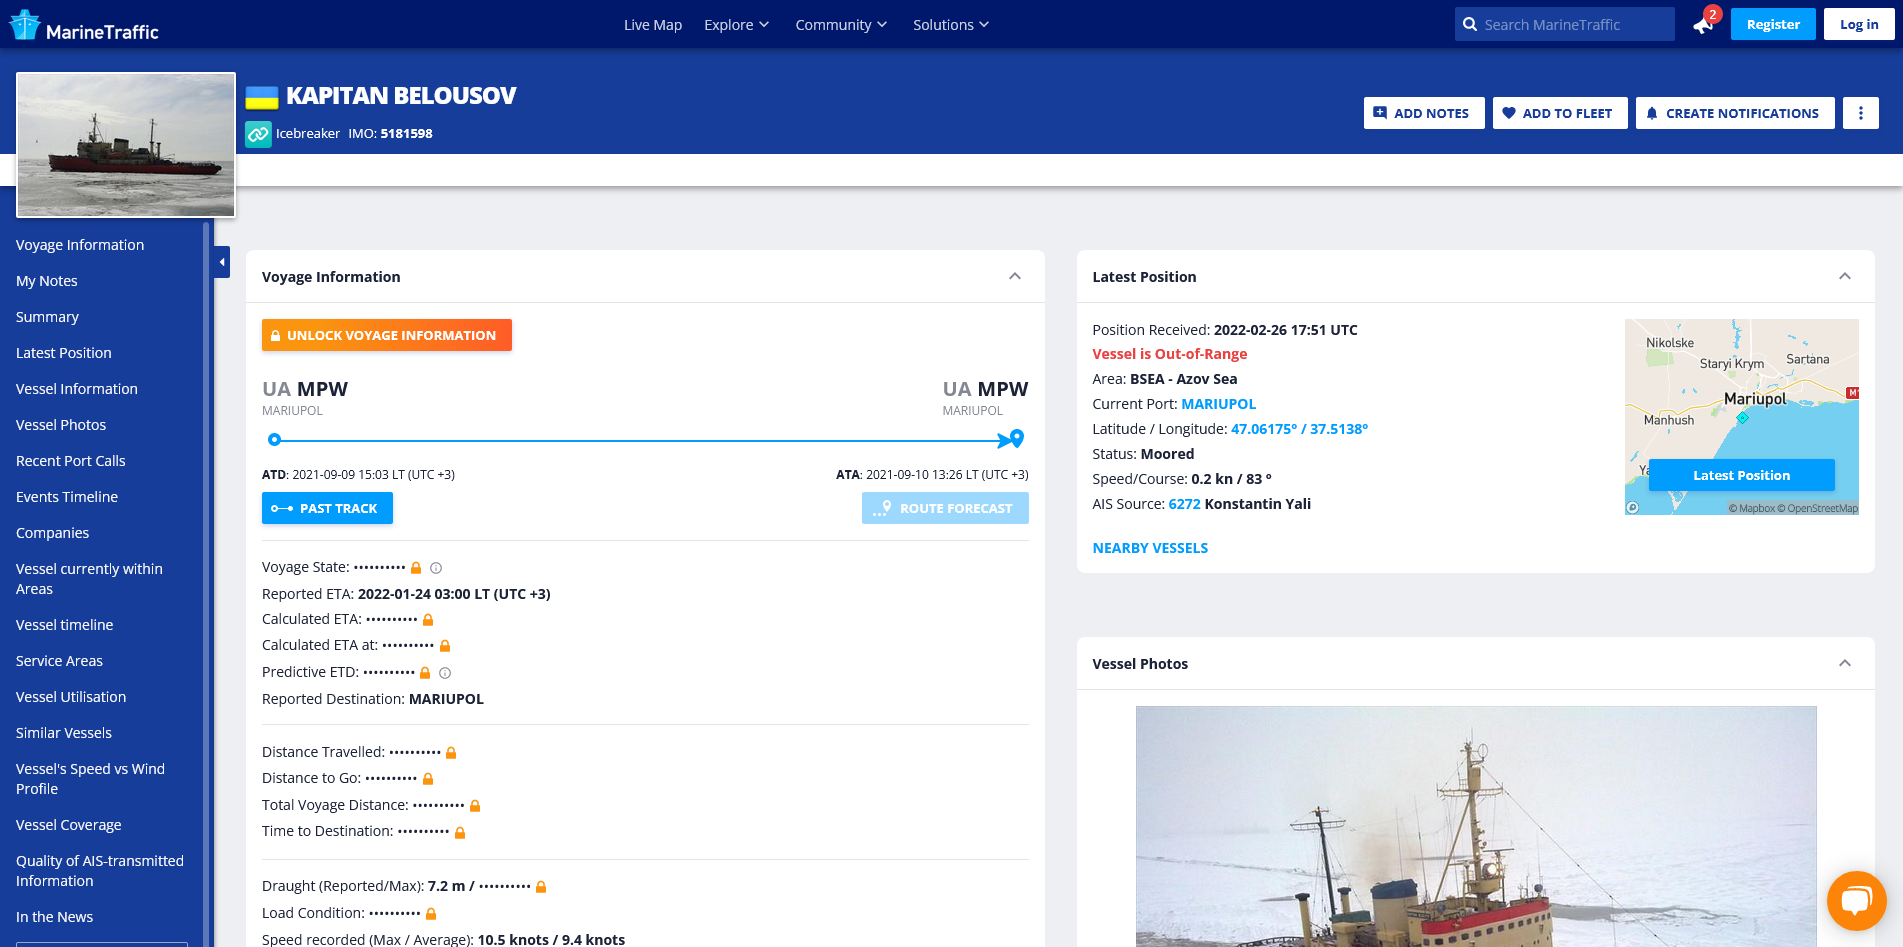Open Similar Vessels section
Image resolution: width=1903 pixels, height=947 pixels.
[x=64, y=733]
